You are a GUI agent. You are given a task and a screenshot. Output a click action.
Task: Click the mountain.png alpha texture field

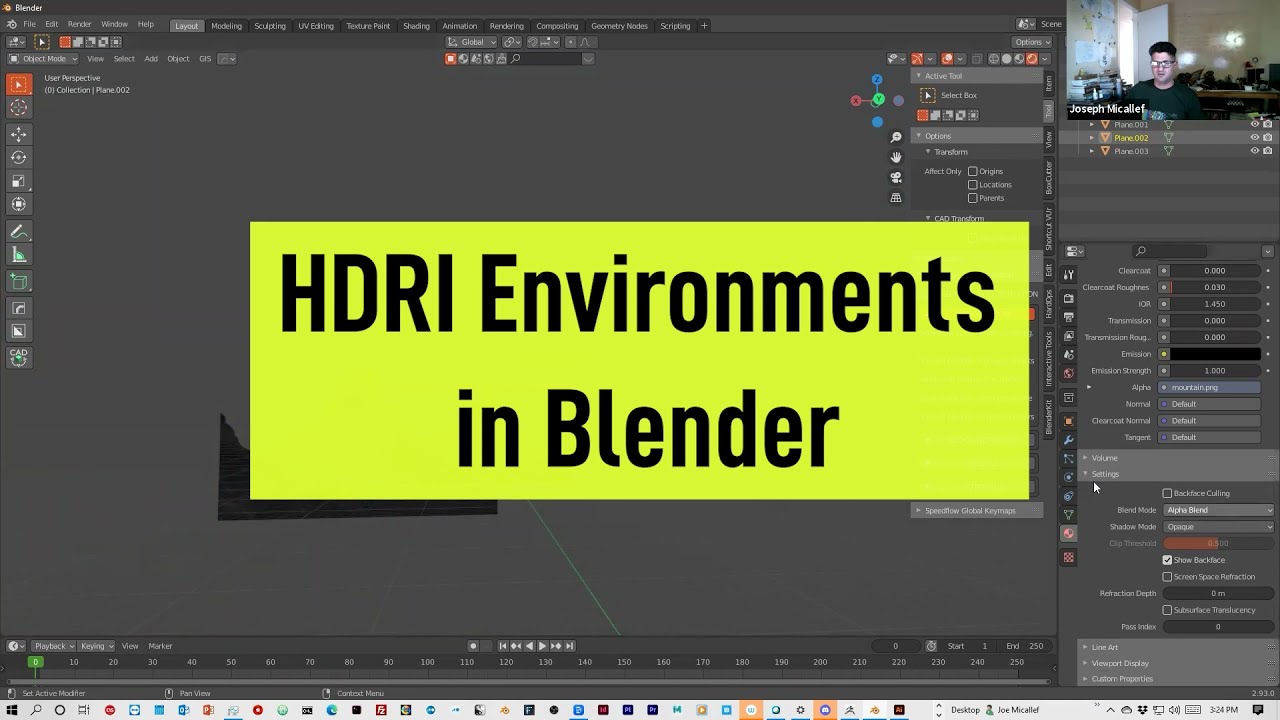(x=1209, y=387)
